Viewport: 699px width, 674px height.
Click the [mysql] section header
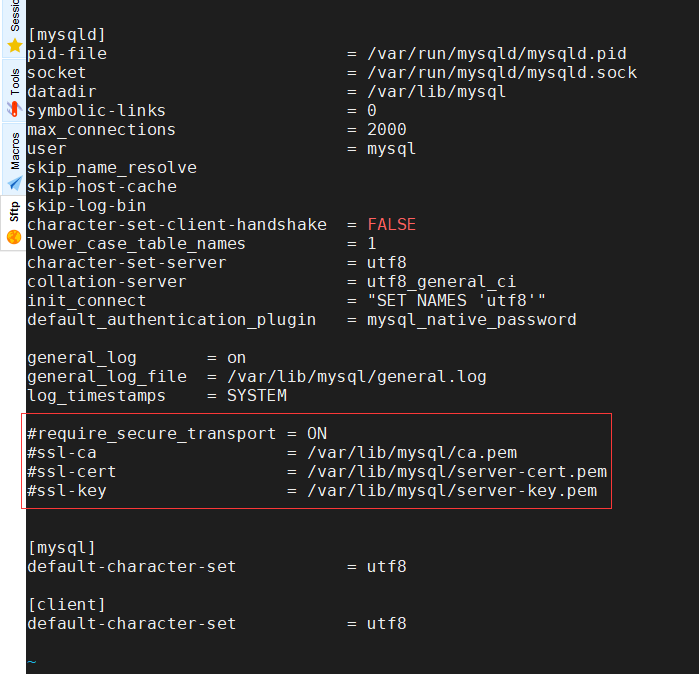pyautogui.click(x=61, y=548)
